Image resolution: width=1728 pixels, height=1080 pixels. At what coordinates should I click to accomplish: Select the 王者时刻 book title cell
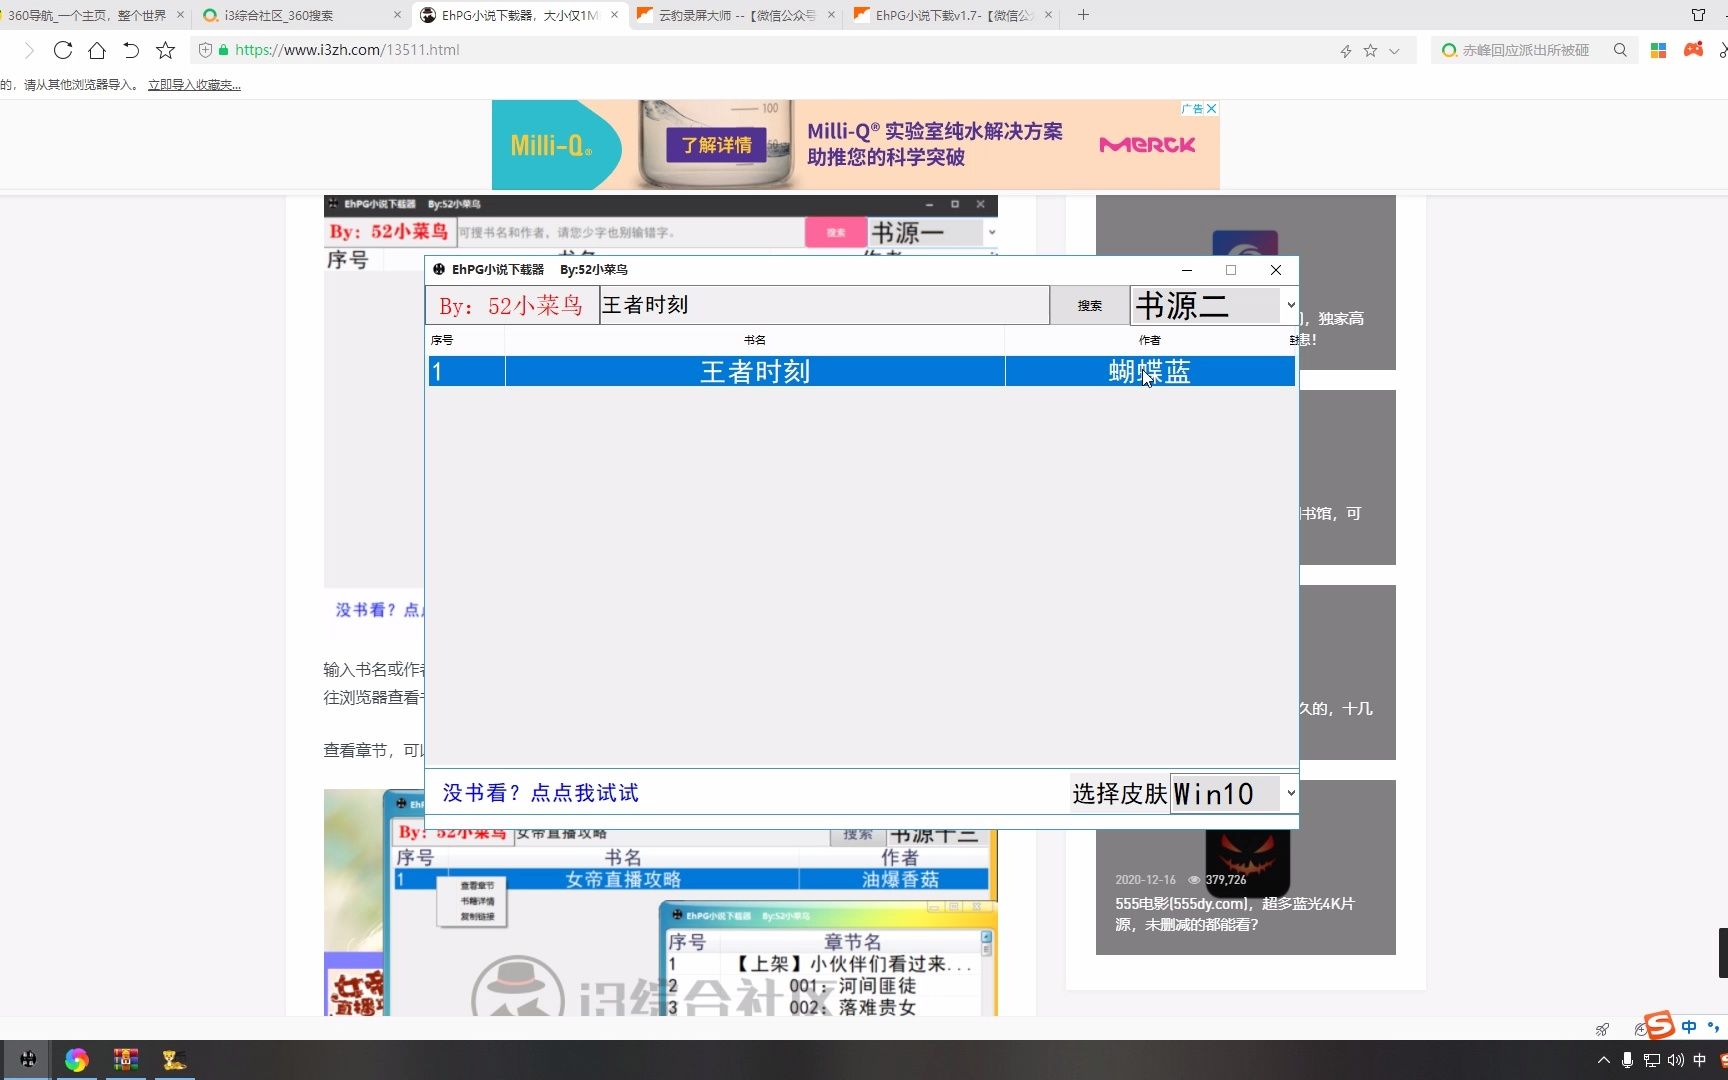click(755, 372)
